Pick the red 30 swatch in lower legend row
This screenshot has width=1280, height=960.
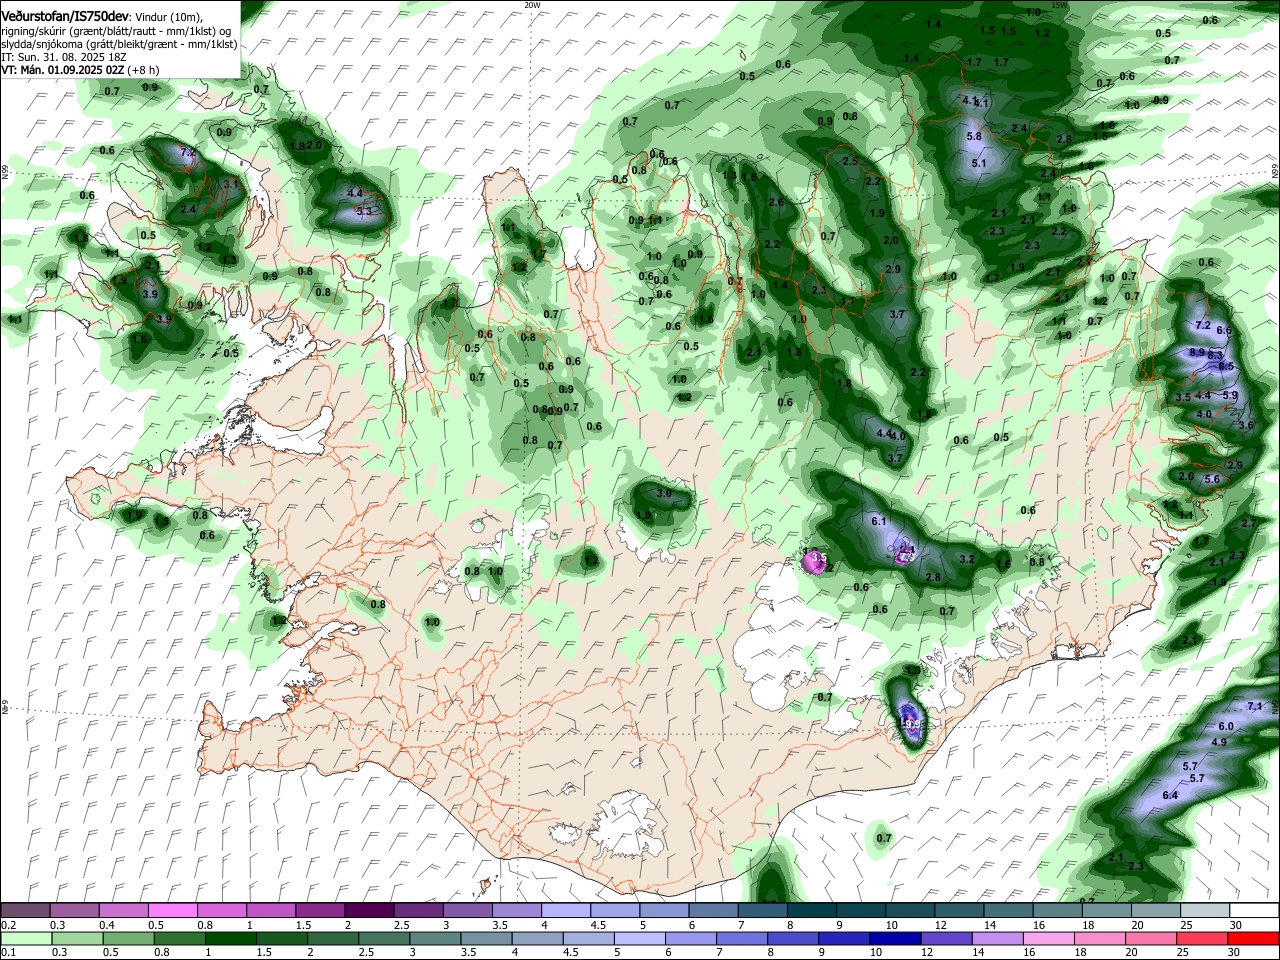tap(1254, 938)
